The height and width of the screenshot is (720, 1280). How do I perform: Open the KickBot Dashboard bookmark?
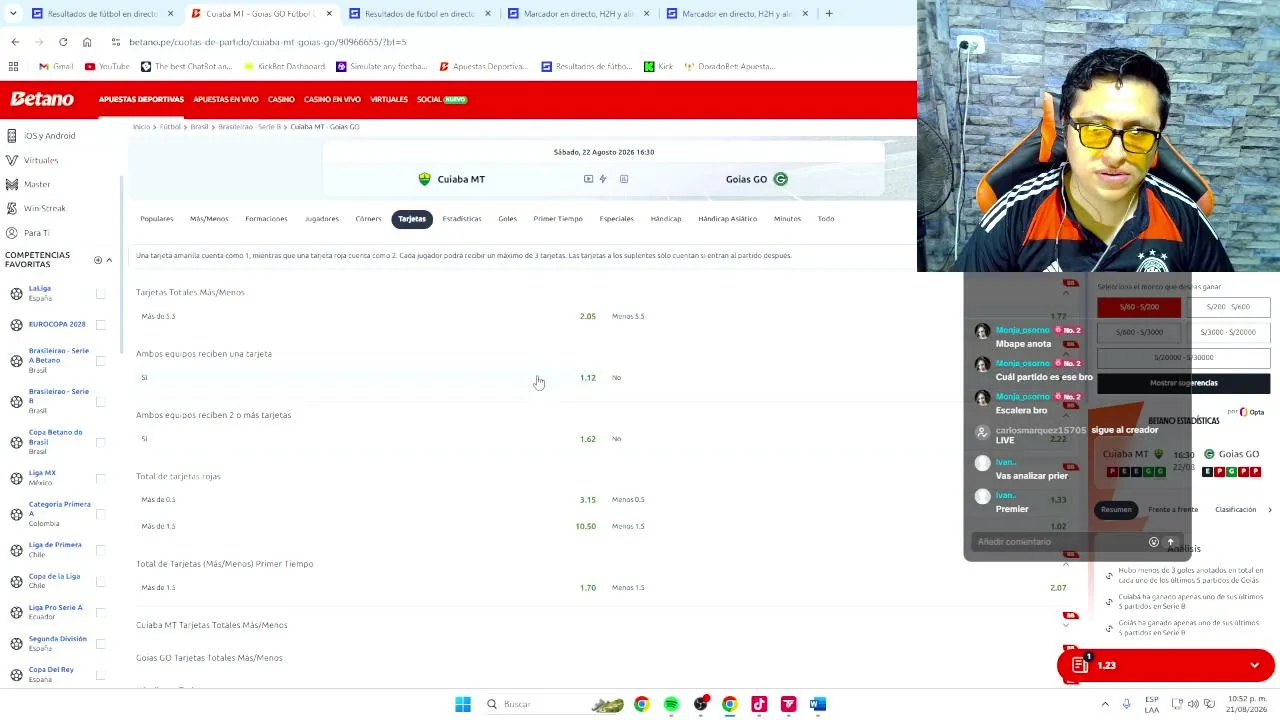[x=284, y=66]
